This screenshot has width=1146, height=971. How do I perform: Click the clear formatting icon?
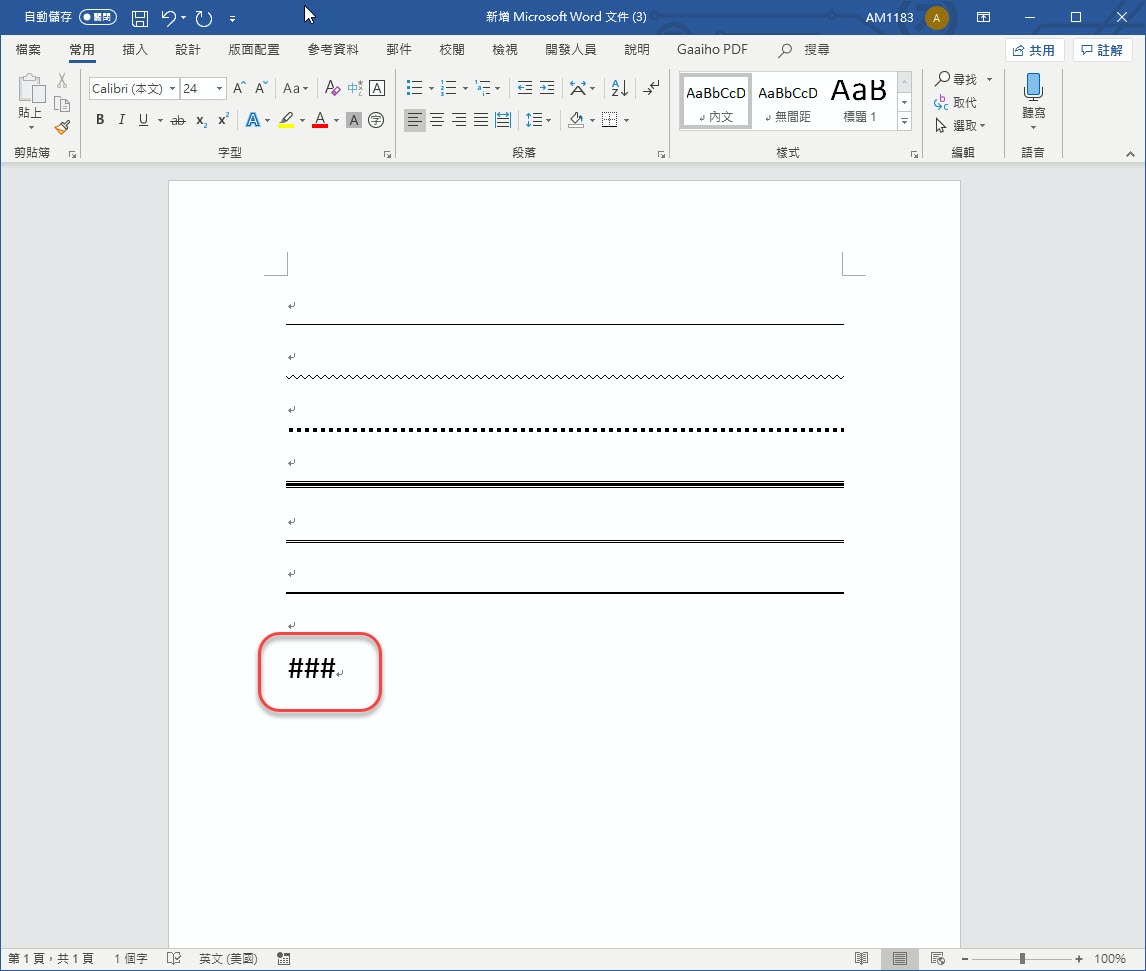pyautogui.click(x=333, y=89)
